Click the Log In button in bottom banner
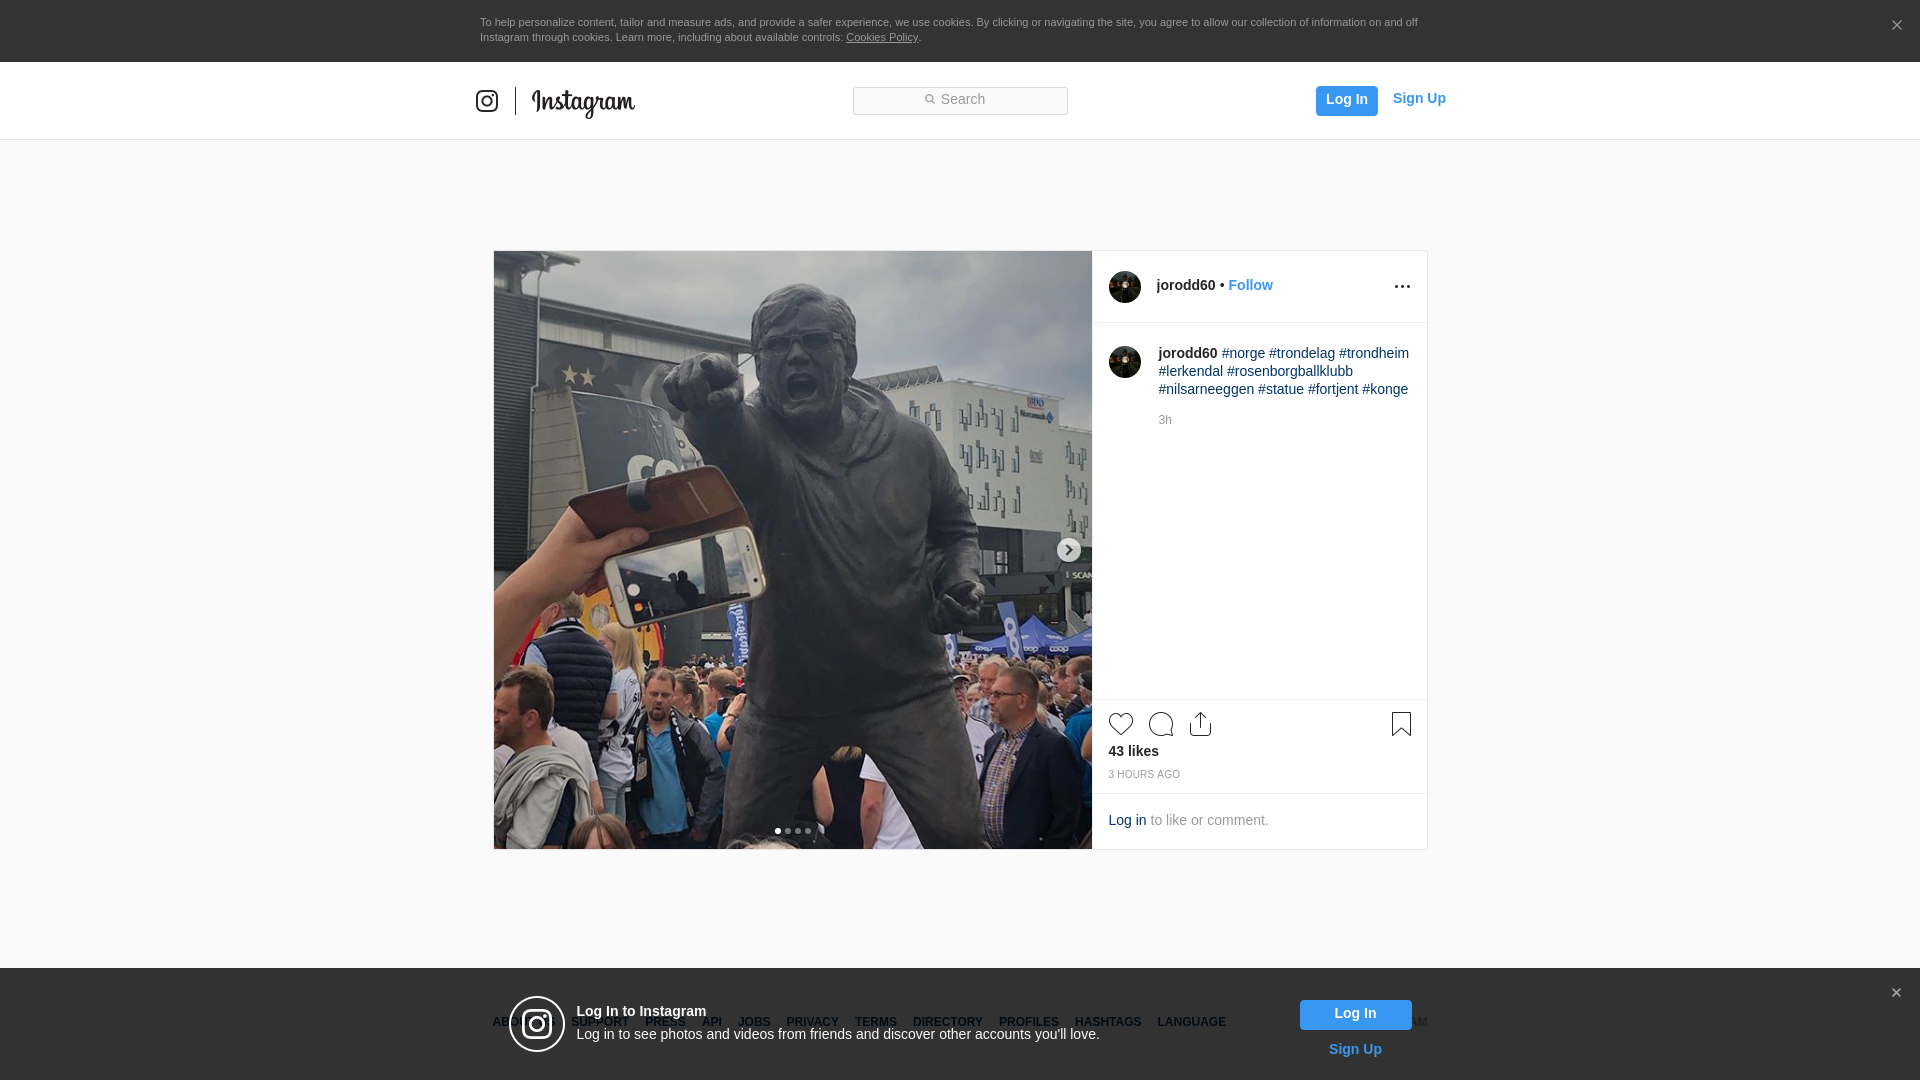Screen dimensions: 1920x1080 click(1356, 1015)
